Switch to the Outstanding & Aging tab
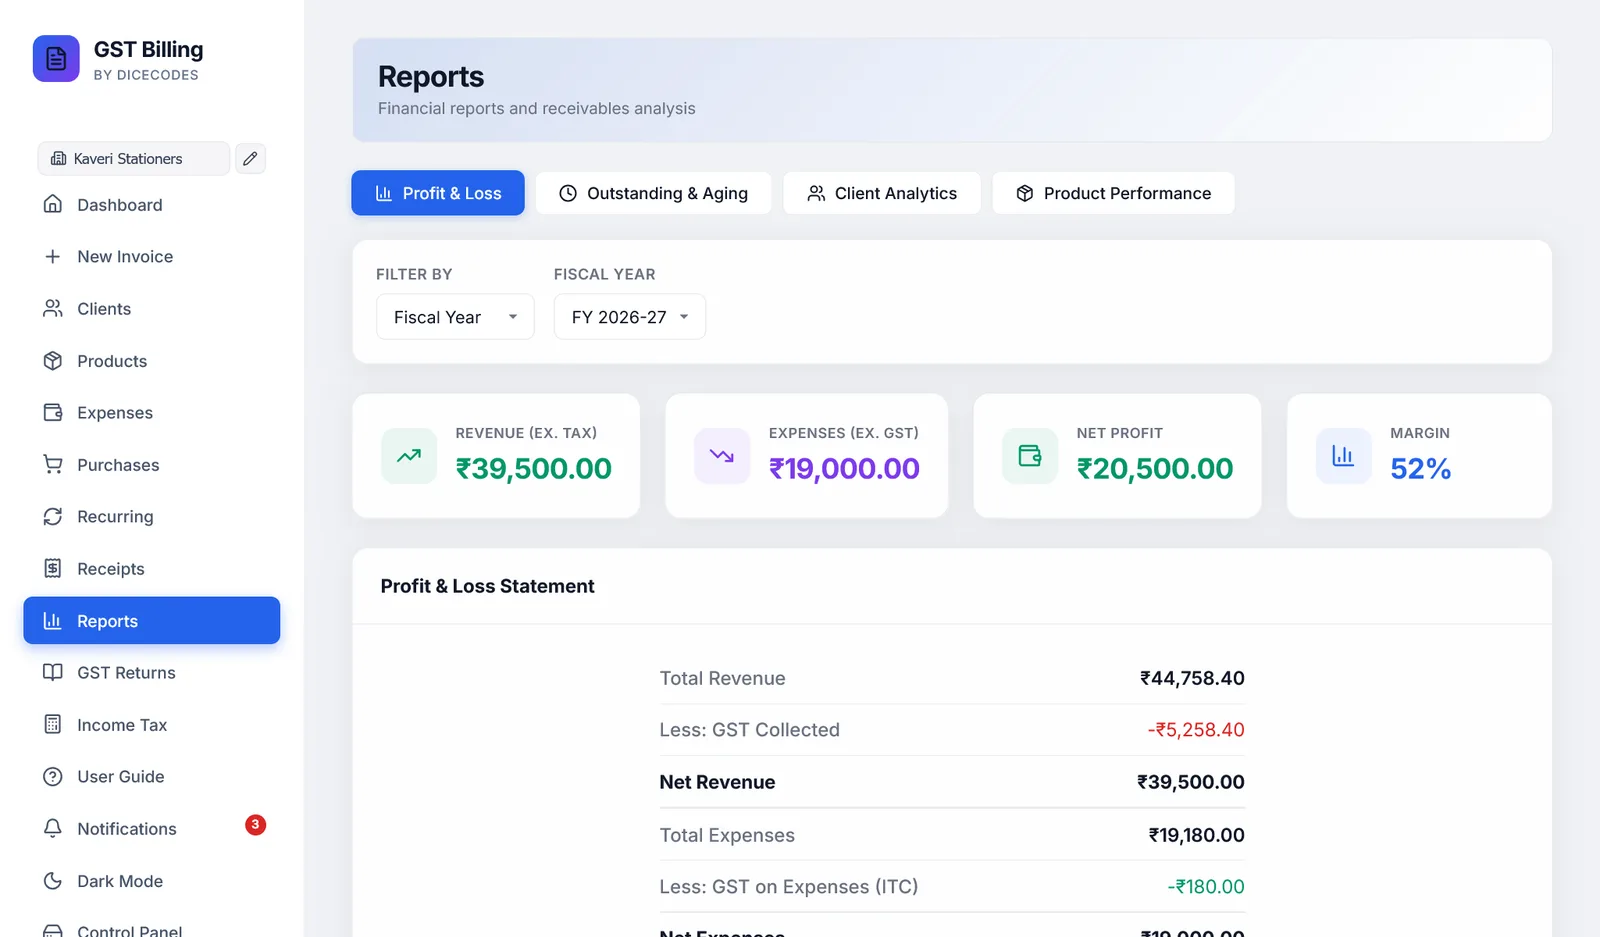 point(653,193)
